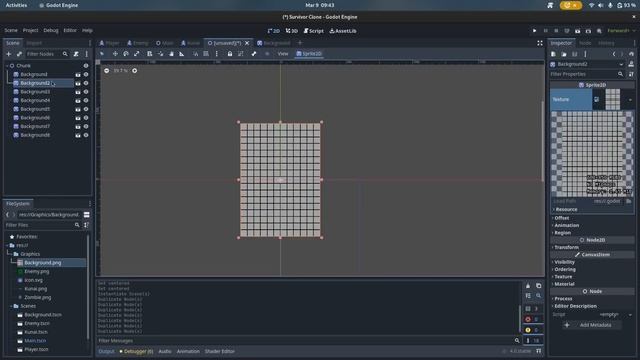
Task: Open object history list in Inspector
Action: (x=631, y=54)
